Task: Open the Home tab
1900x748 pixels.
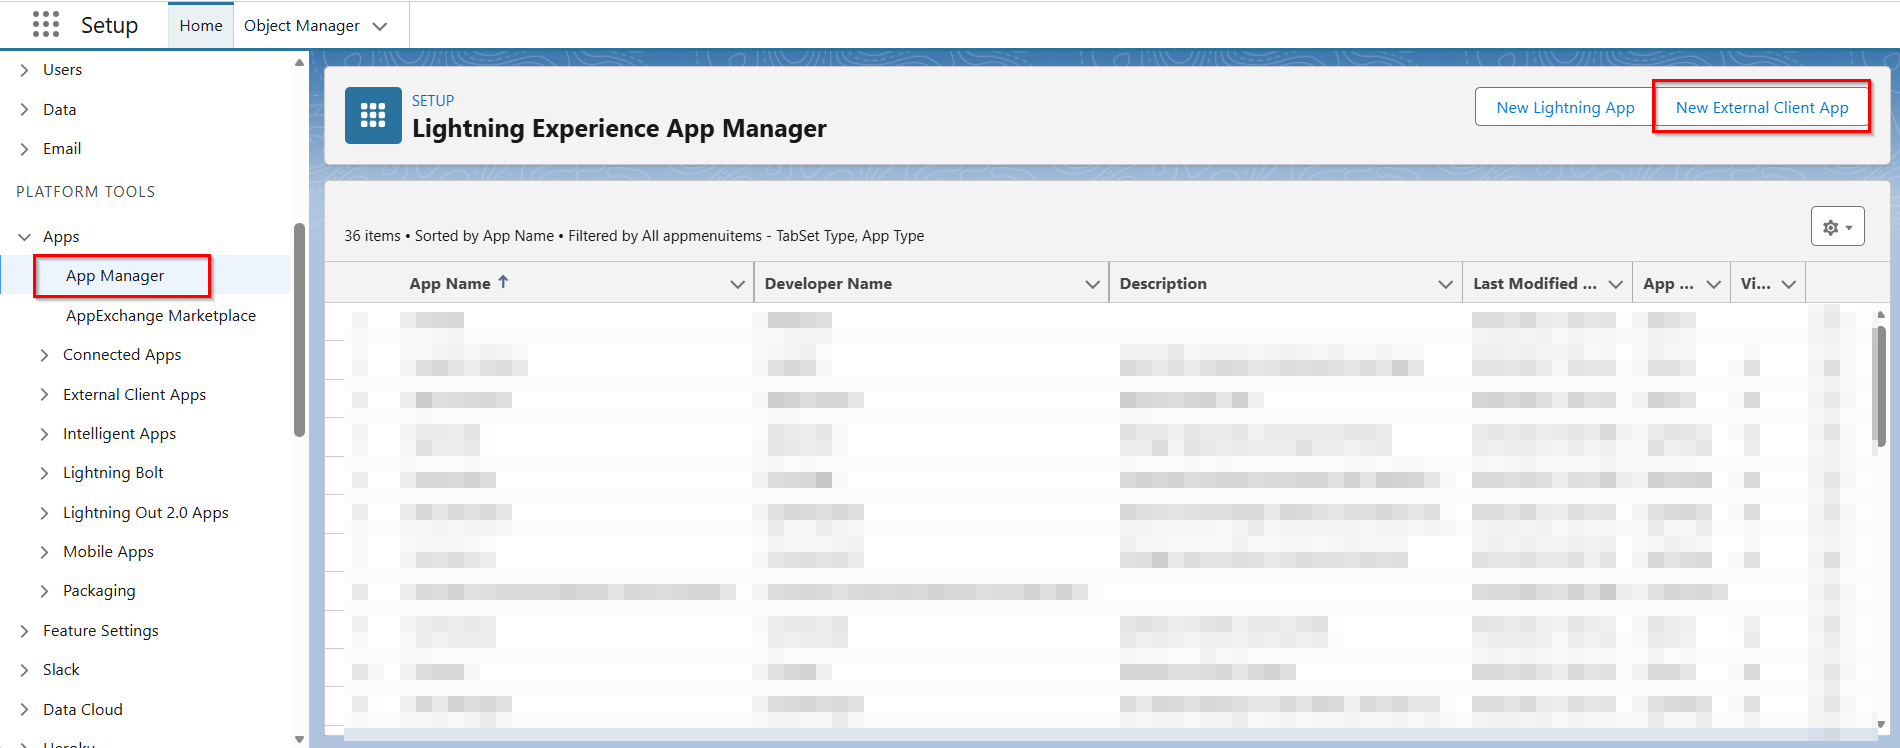Action: point(201,25)
